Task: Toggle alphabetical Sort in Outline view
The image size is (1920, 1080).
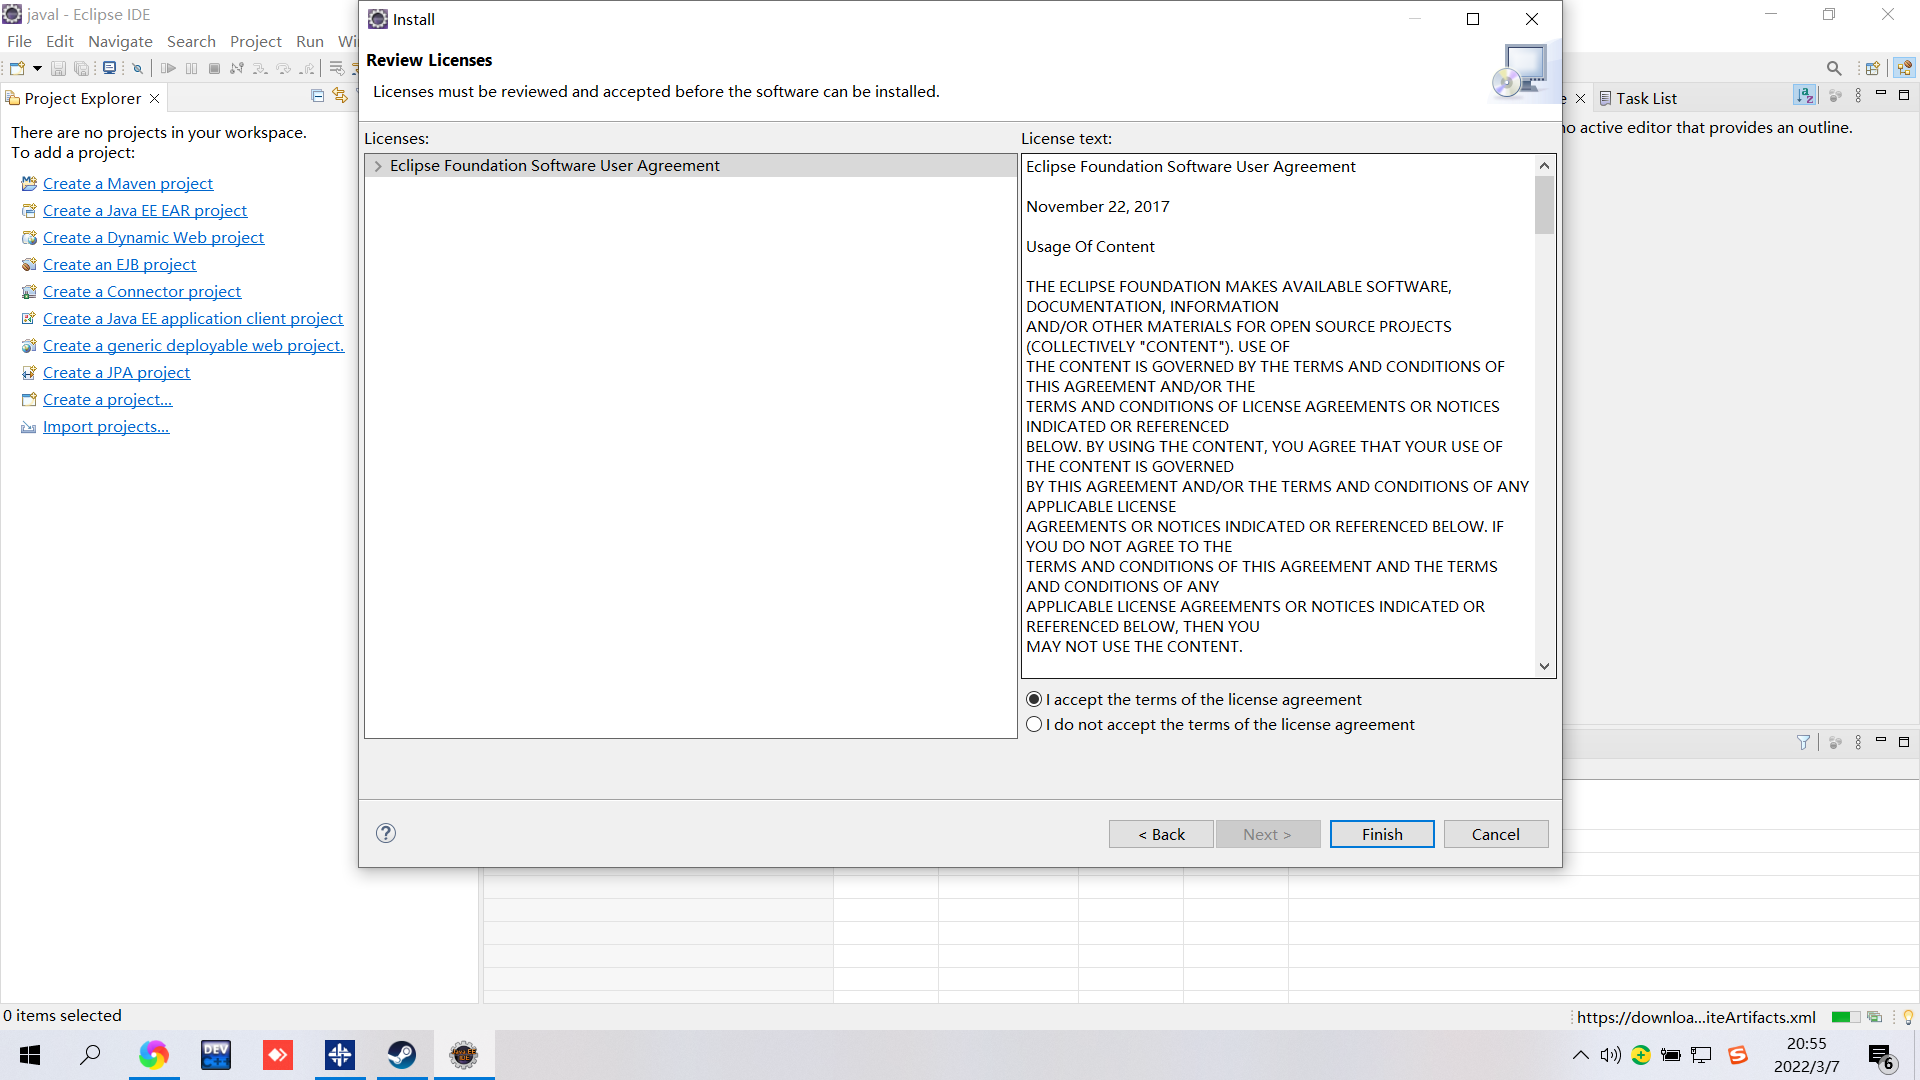Action: click(x=1804, y=95)
